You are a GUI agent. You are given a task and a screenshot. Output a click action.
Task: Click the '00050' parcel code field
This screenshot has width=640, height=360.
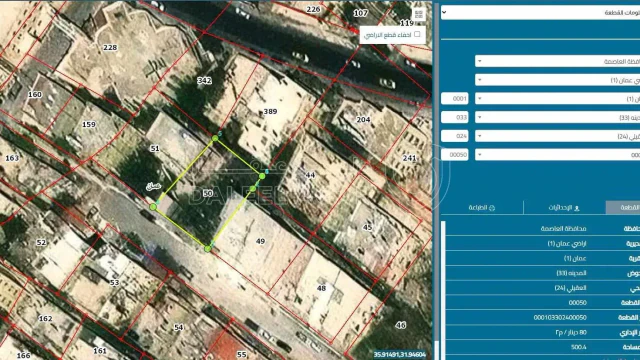455,155
